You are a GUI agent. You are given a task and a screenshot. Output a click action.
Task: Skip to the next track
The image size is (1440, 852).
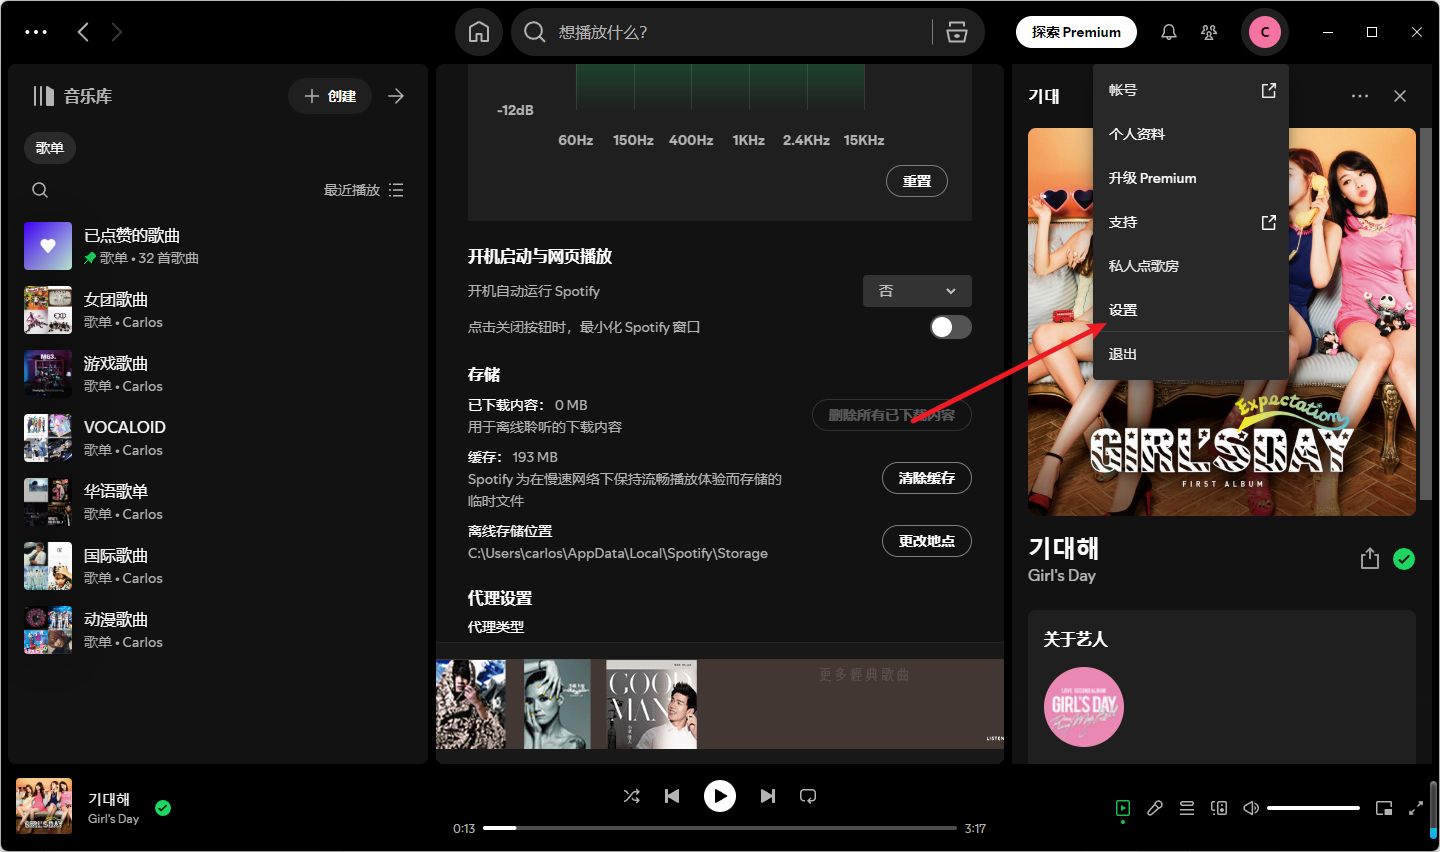click(x=768, y=796)
